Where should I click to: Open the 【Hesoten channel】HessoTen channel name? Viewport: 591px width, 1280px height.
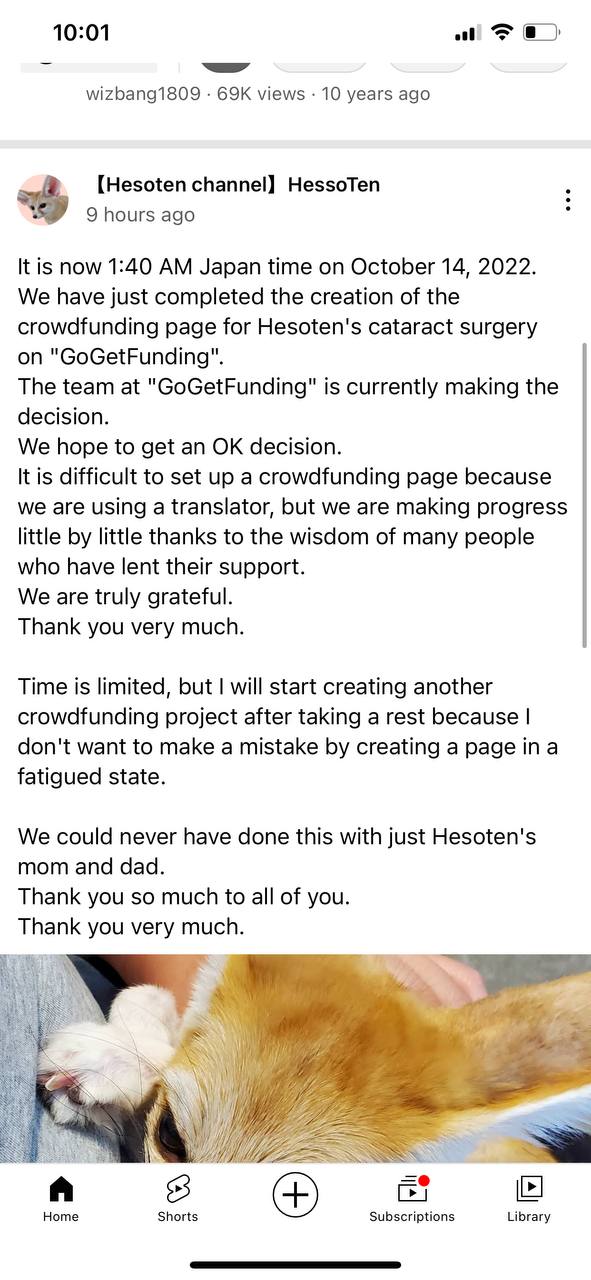coord(236,185)
